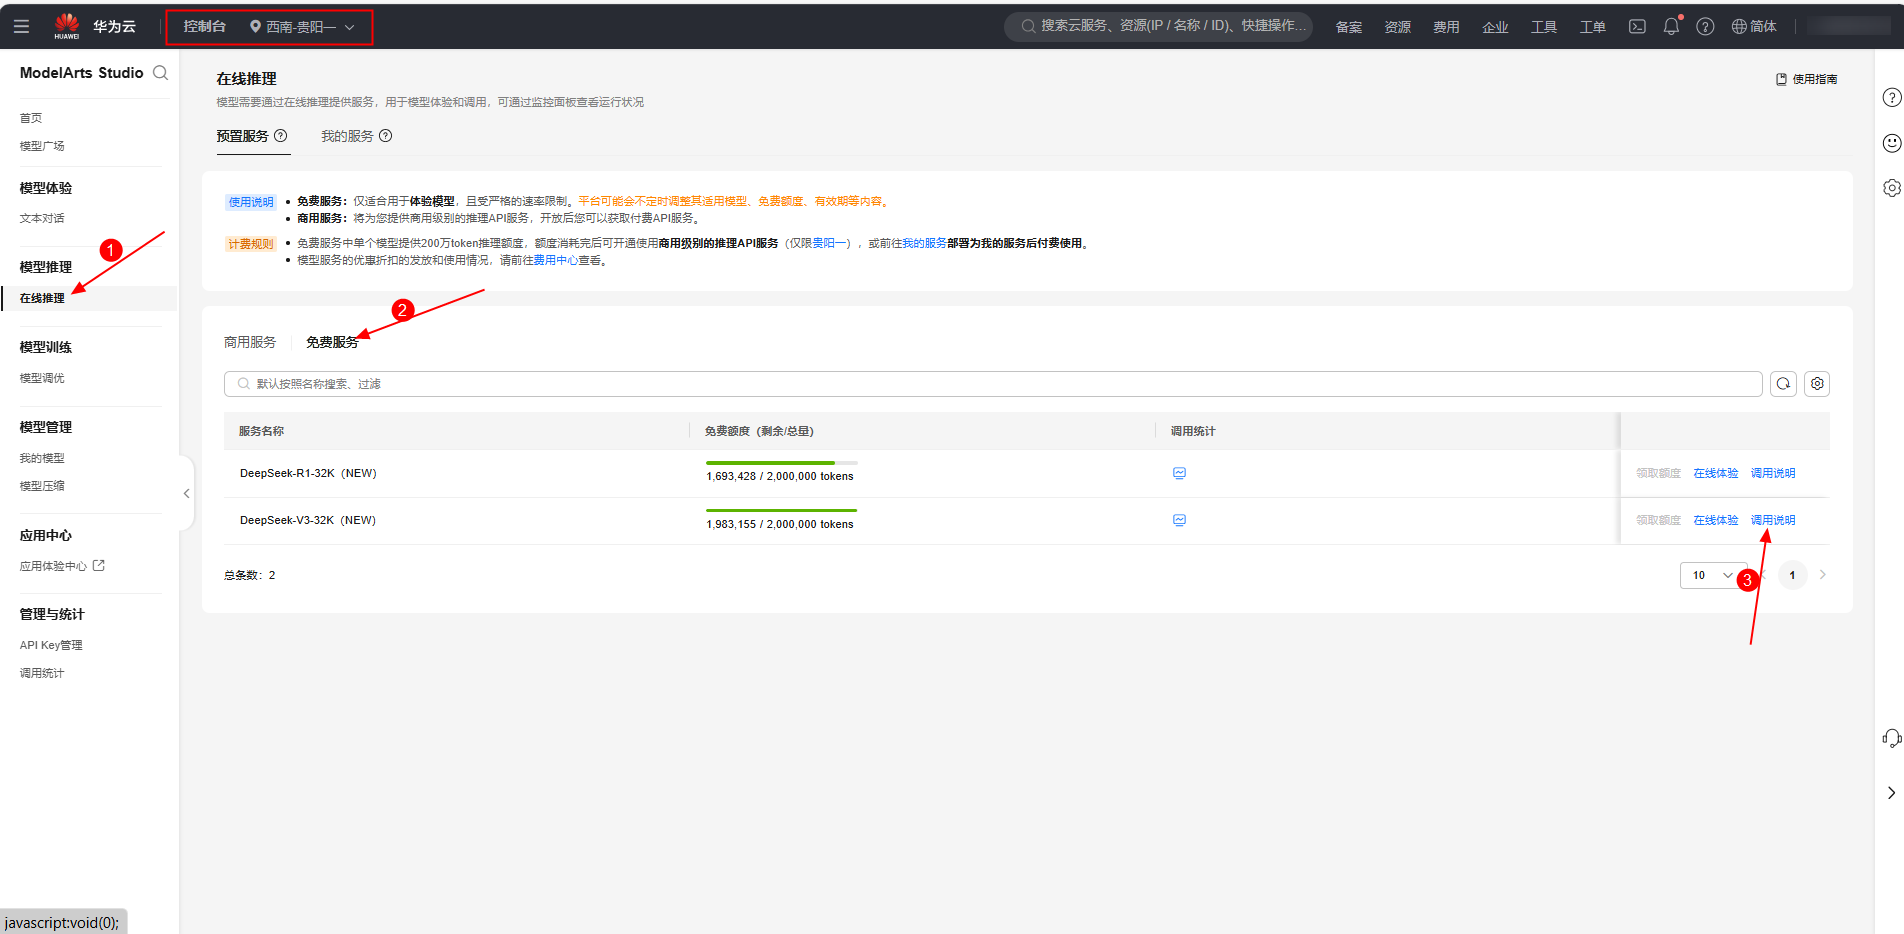This screenshot has height=934, width=1904.
Task: Click right rail help question icon
Action: (1891, 97)
